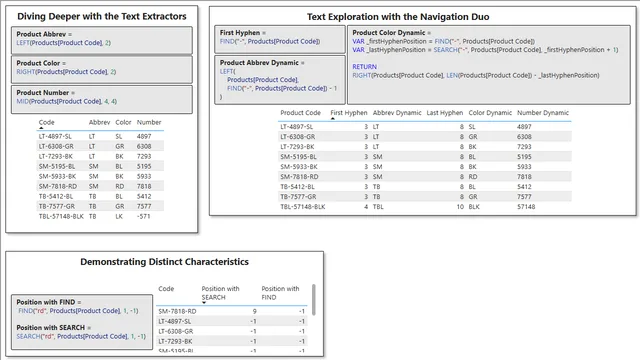Click the Color Dynamic column header

pos(490,113)
